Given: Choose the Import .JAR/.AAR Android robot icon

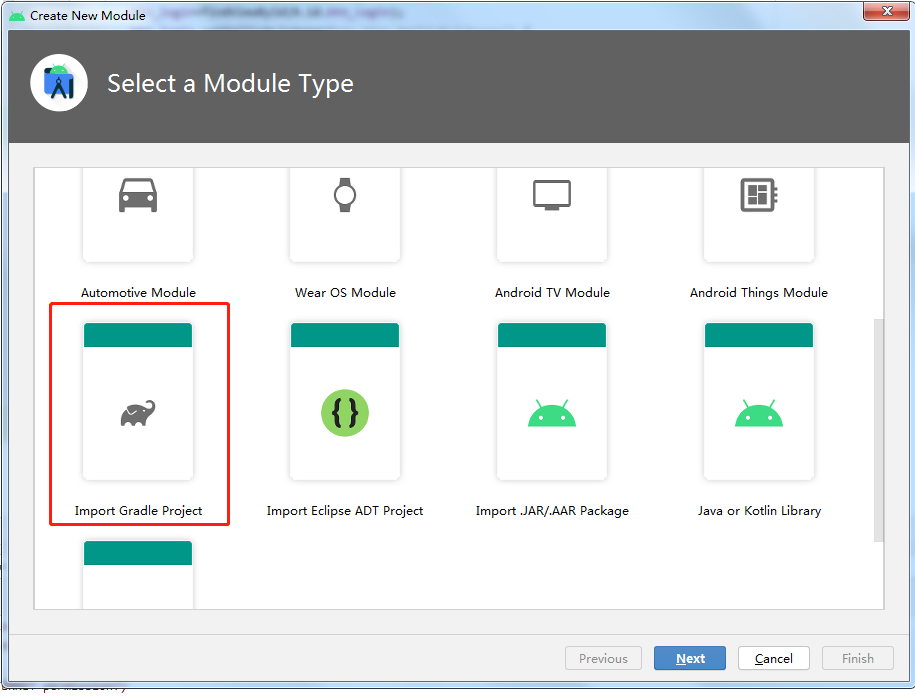Looking at the screenshot, I should click(552, 413).
